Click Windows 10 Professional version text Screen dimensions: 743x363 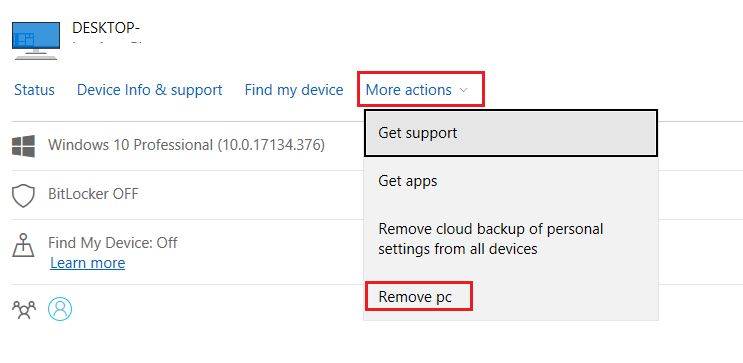pyautogui.click(x=186, y=145)
